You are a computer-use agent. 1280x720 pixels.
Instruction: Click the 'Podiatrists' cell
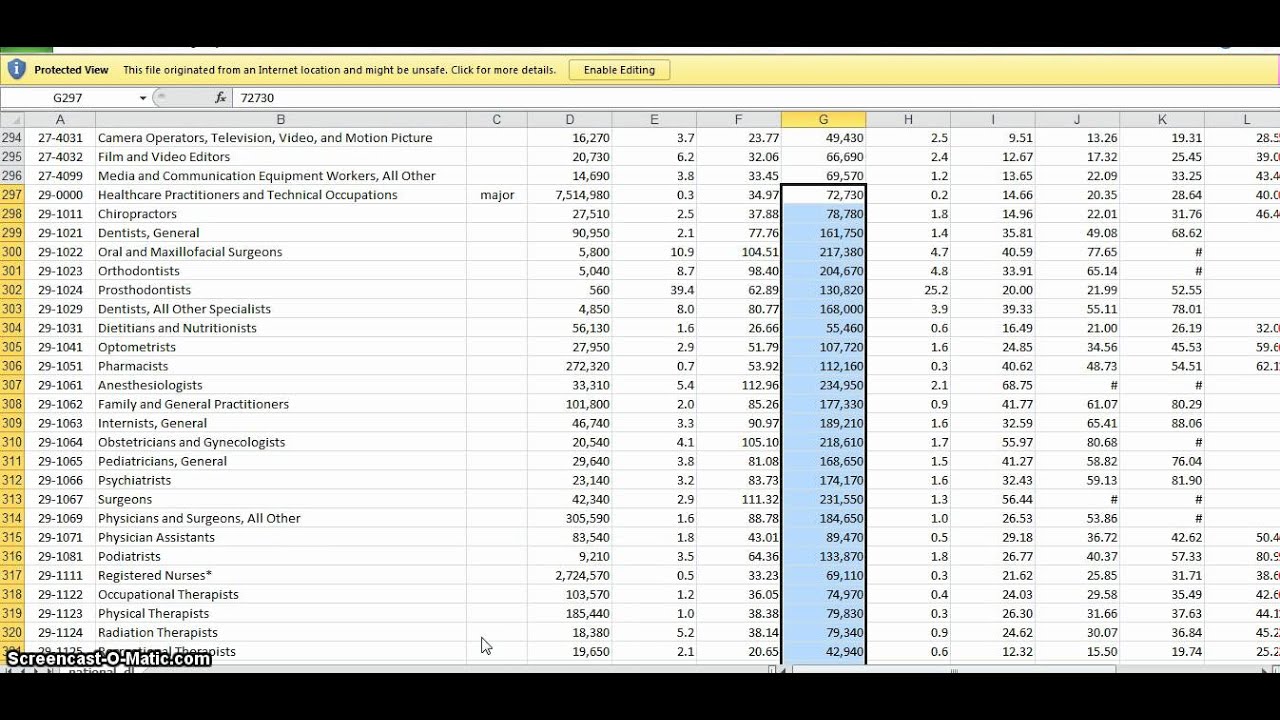point(281,556)
